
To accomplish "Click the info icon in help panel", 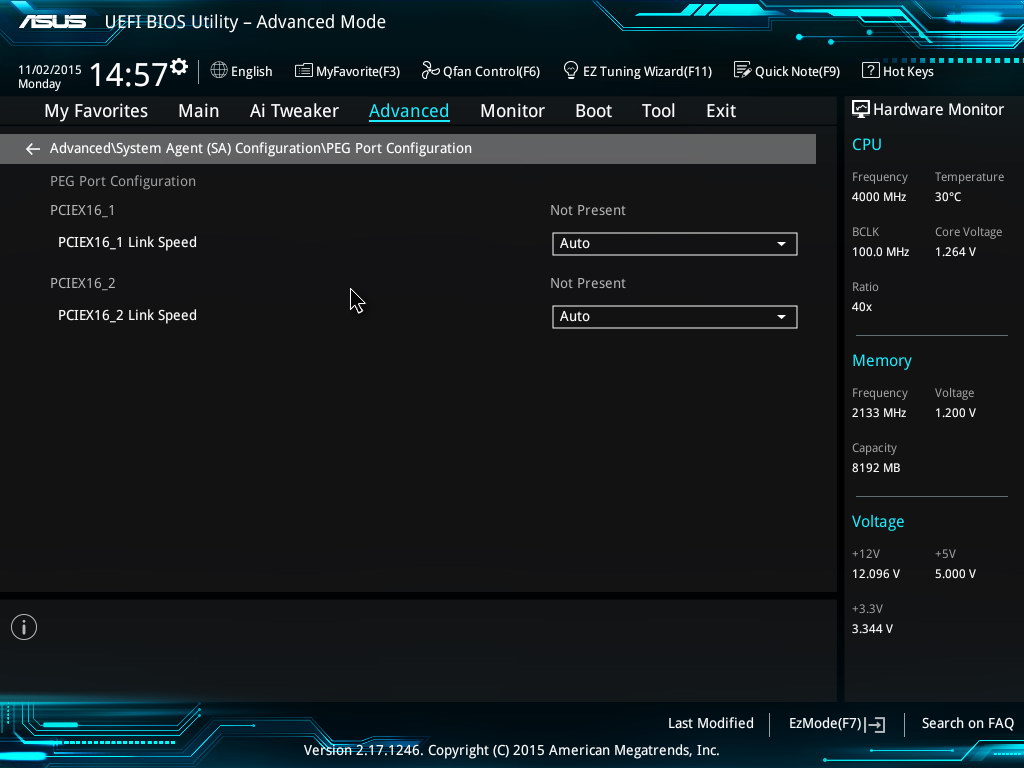I will [24, 627].
